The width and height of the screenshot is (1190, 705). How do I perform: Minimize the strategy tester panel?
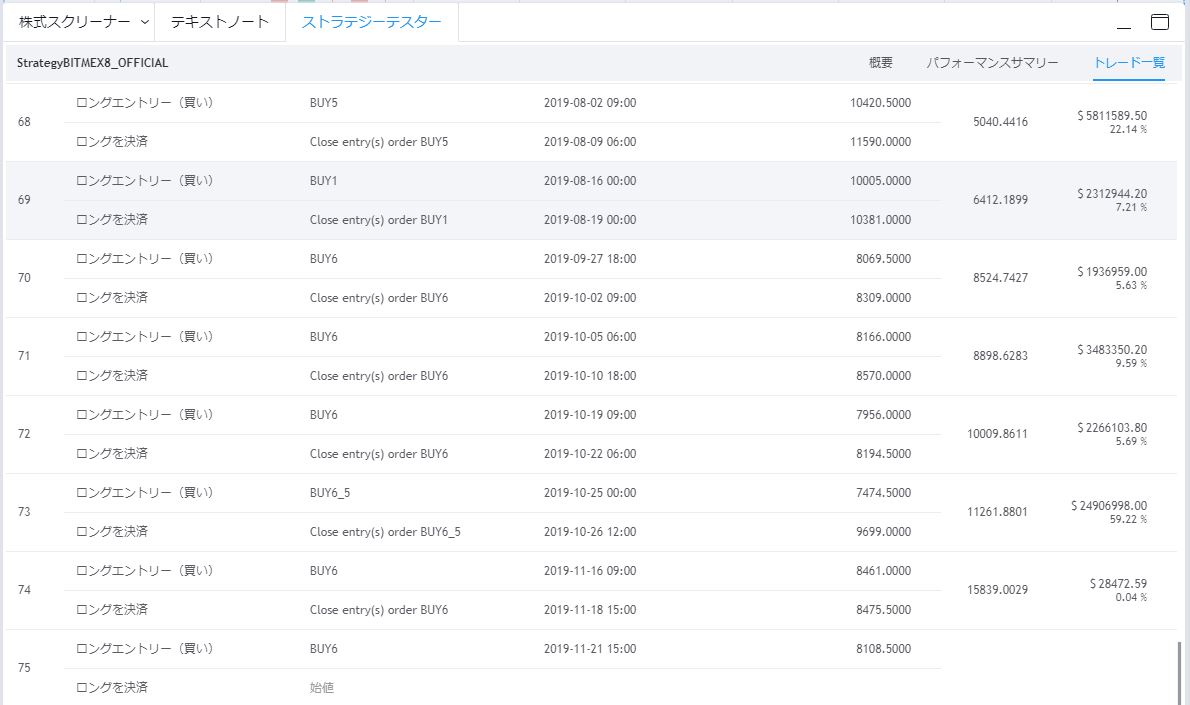point(1124,23)
